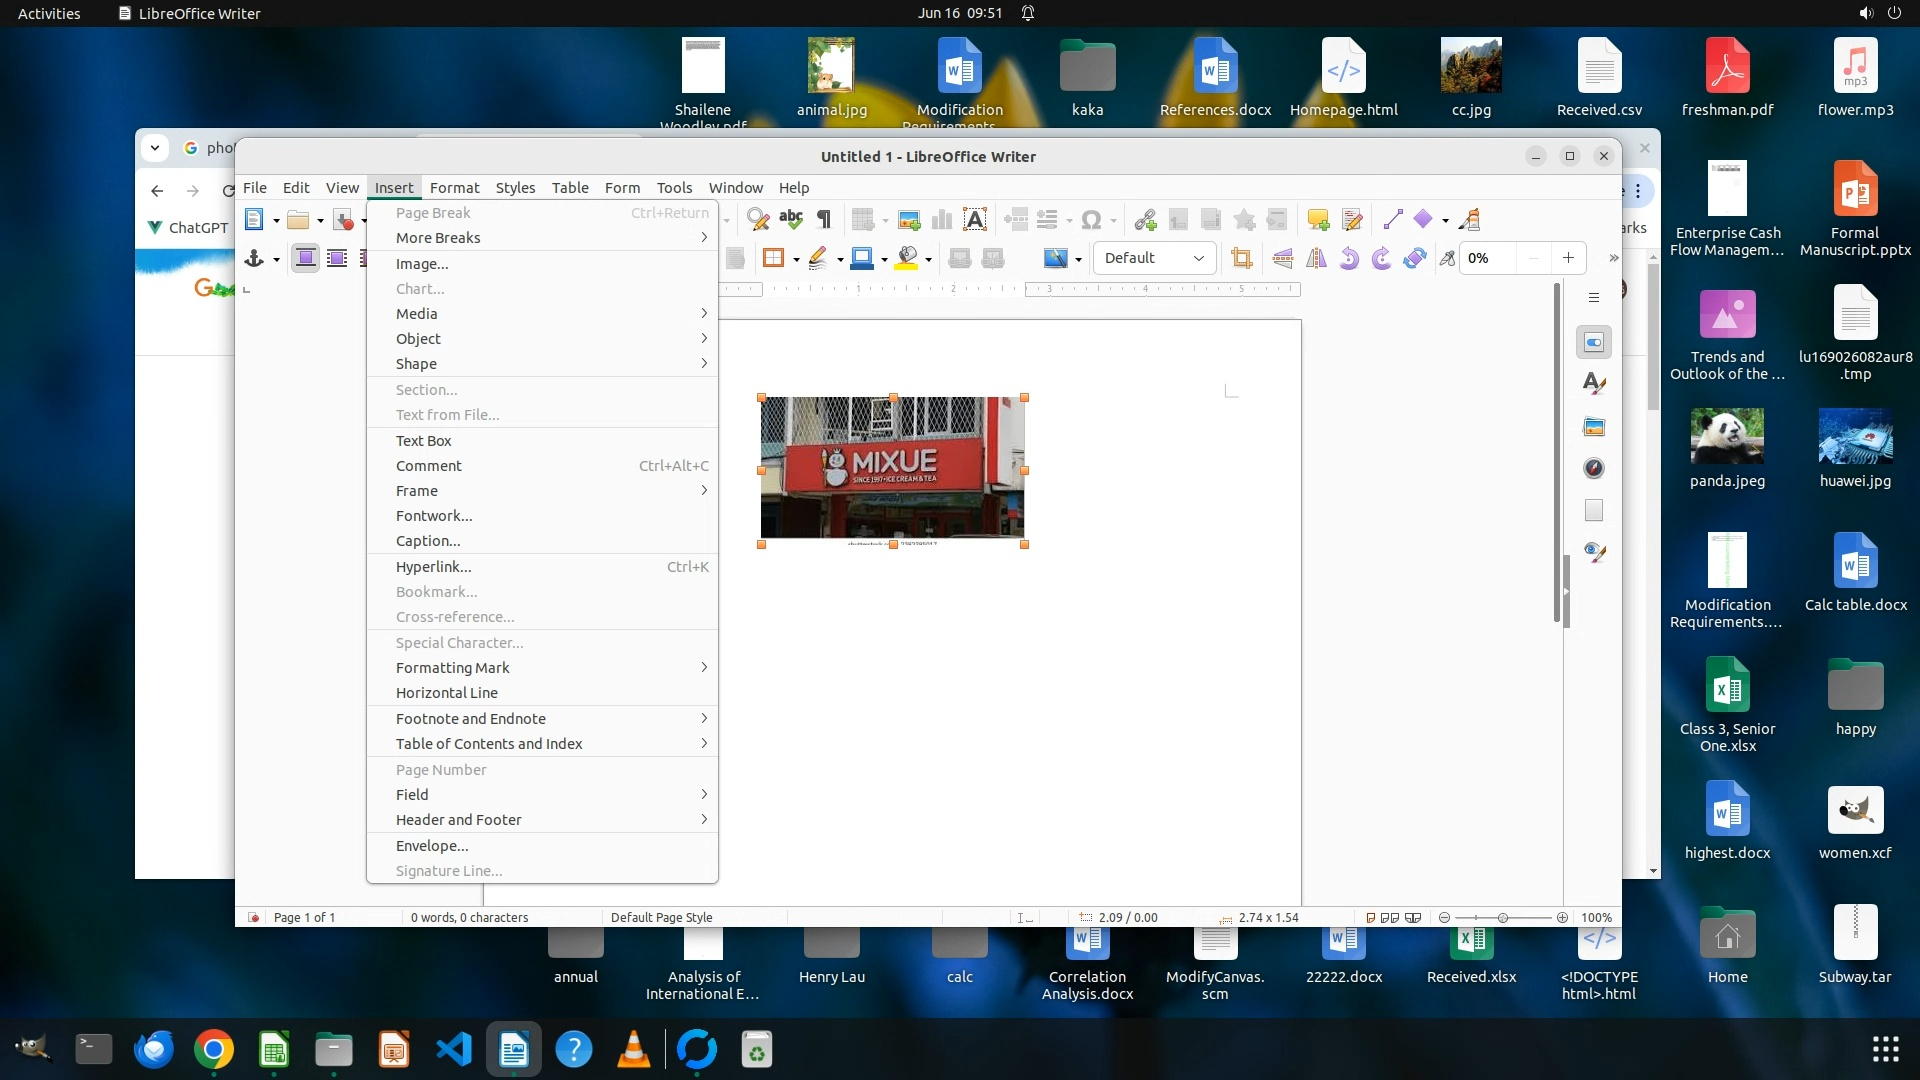1920x1080 pixels.
Task: Click the Rotate 90° Right icon
Action: [x=1382, y=258]
